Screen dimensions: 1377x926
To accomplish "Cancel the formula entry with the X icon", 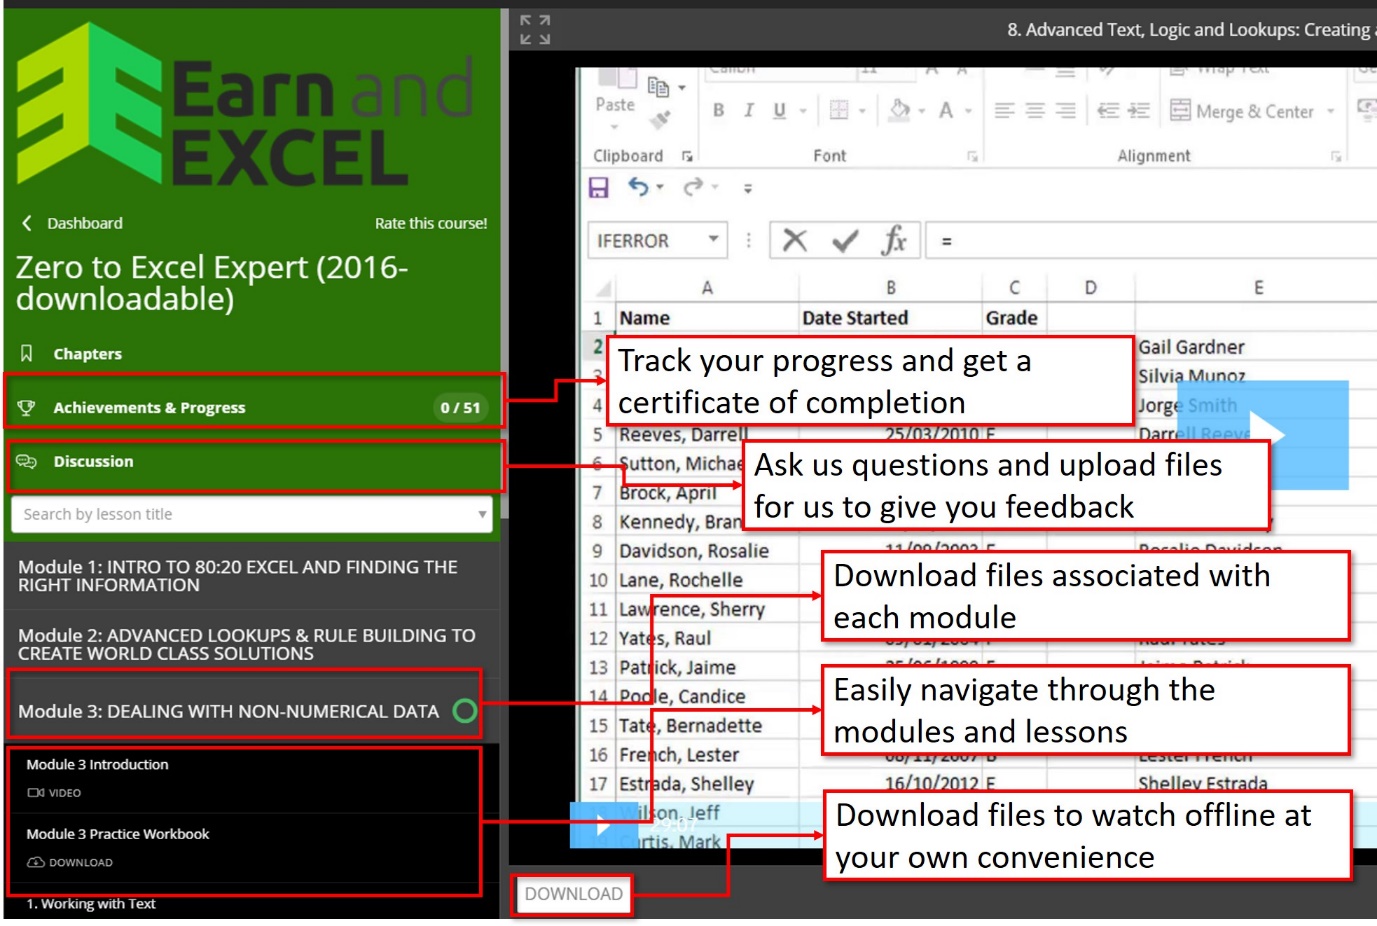I will pyautogui.click(x=794, y=240).
